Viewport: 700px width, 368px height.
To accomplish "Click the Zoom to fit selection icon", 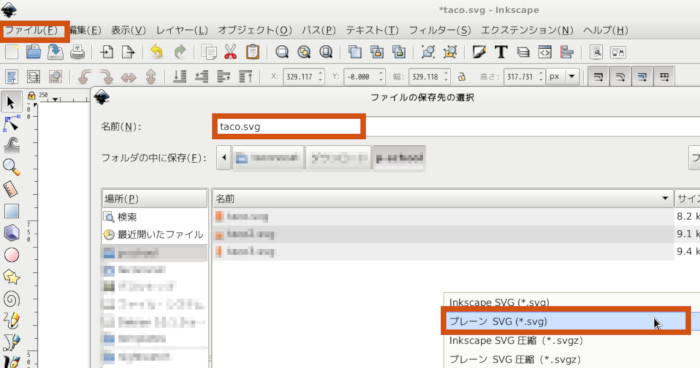I will 282,52.
